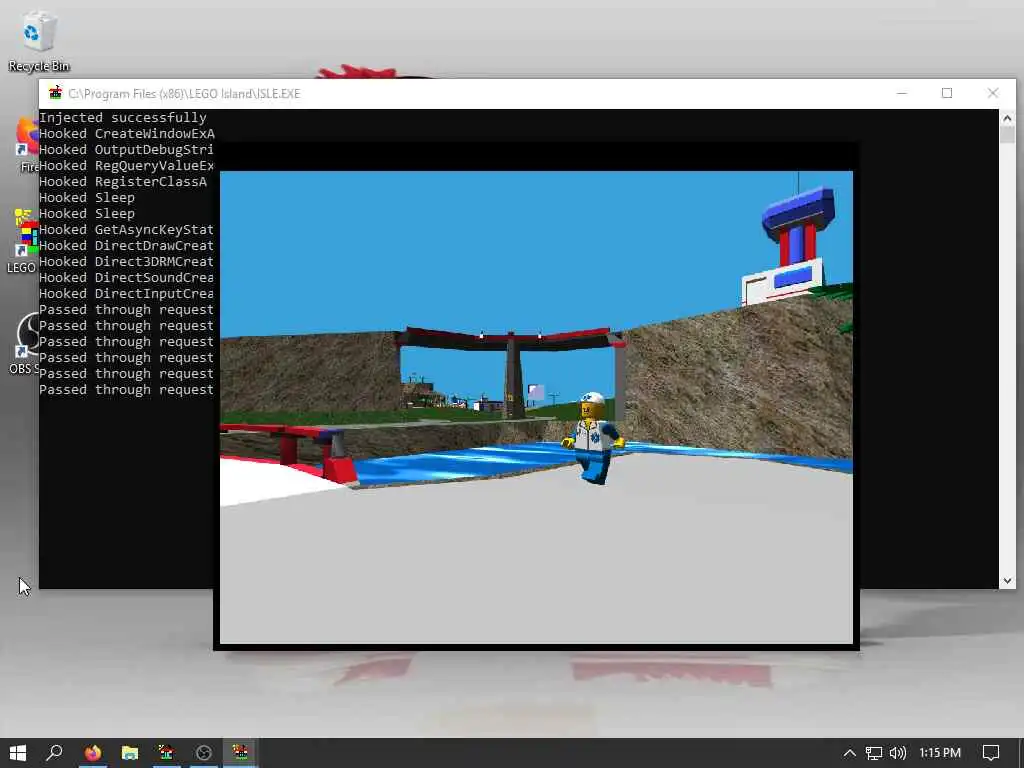Screen dimensions: 1024x768
Task: Click the 'Hooked DirectDrawCreat' console line
Action: 126,246
